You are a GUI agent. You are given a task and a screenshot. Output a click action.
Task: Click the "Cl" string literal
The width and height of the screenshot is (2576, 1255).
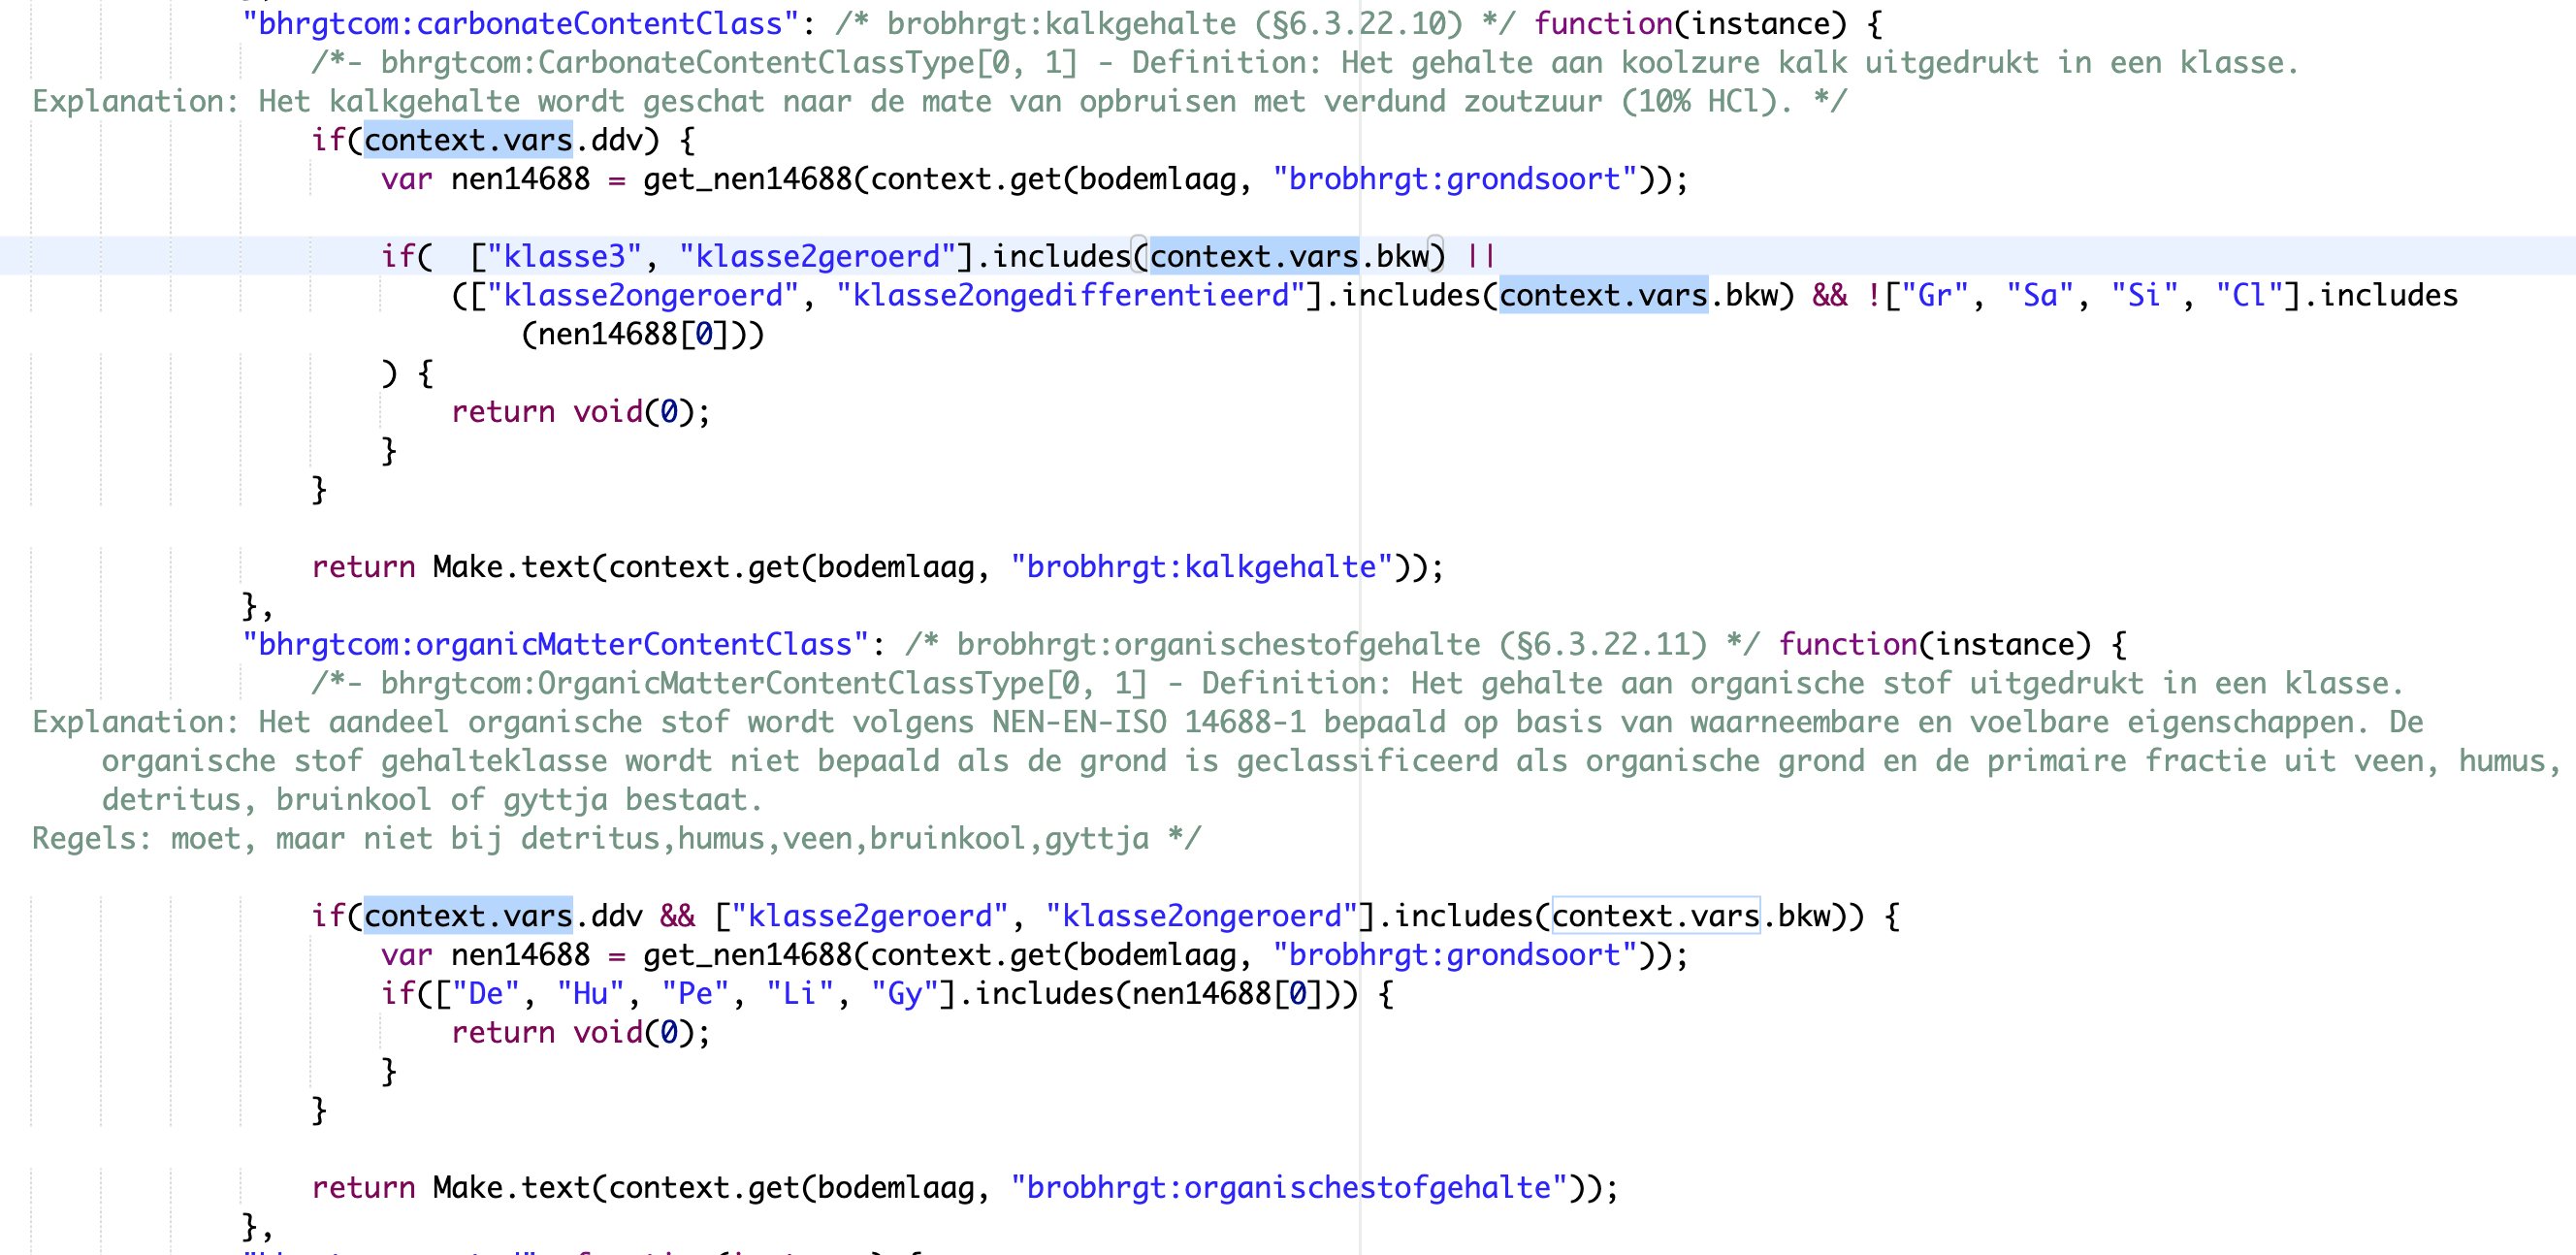tap(2249, 296)
